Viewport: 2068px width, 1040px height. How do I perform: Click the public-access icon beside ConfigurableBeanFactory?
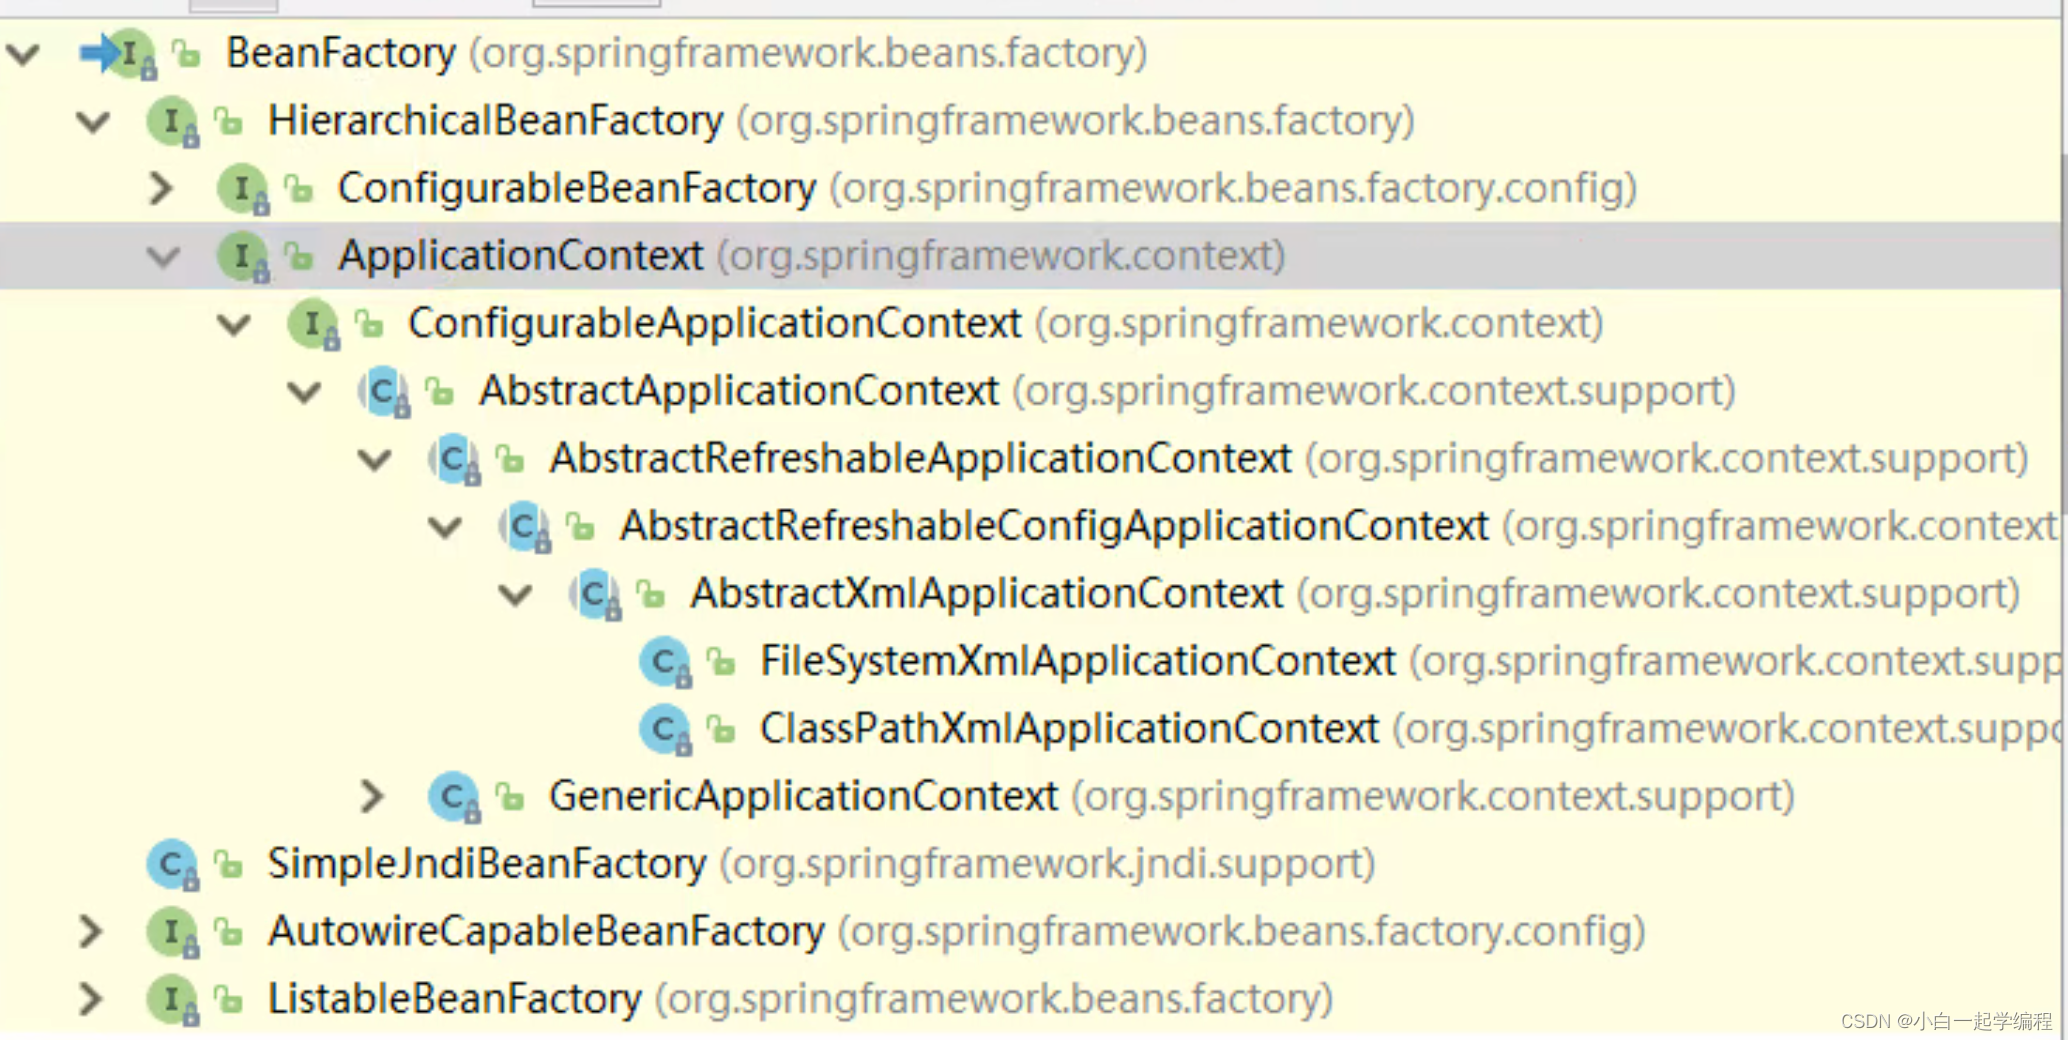coord(298,188)
